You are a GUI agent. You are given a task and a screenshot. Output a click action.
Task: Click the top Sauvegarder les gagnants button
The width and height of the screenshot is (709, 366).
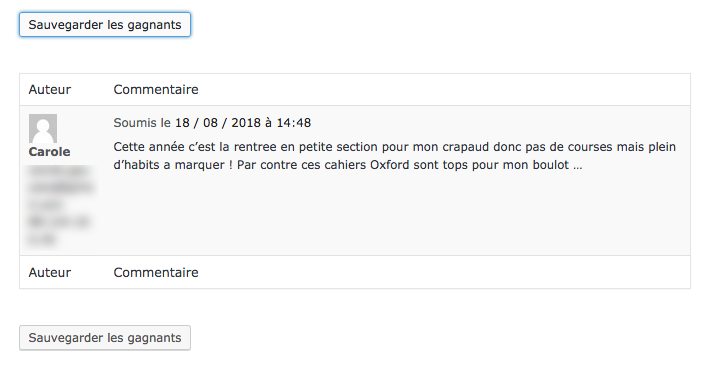pos(105,24)
